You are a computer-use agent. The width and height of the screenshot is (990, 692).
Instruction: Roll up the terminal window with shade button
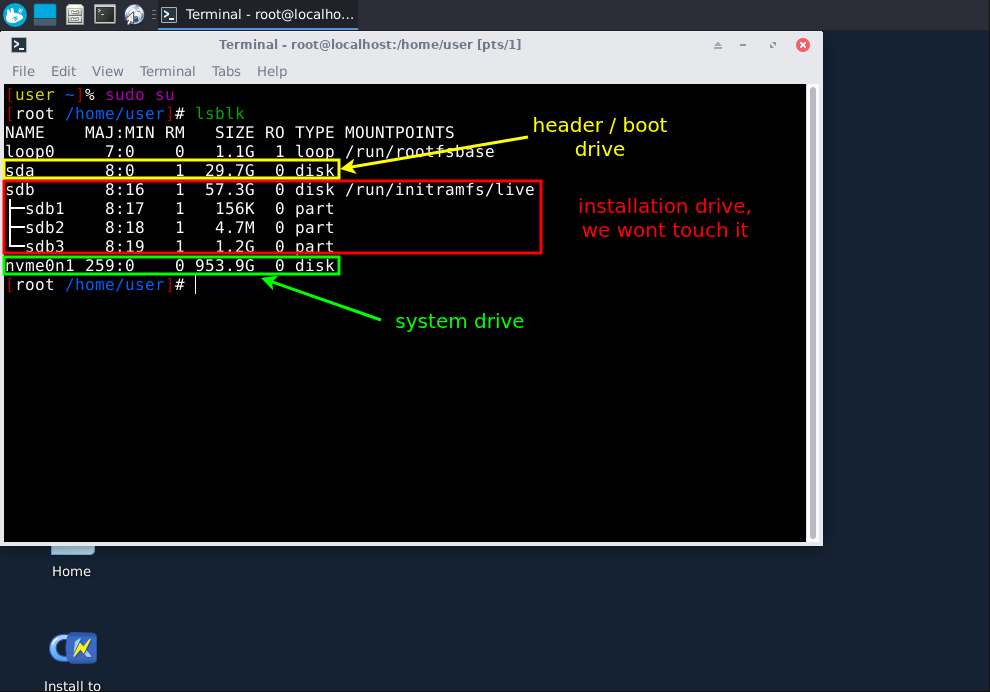coord(717,45)
